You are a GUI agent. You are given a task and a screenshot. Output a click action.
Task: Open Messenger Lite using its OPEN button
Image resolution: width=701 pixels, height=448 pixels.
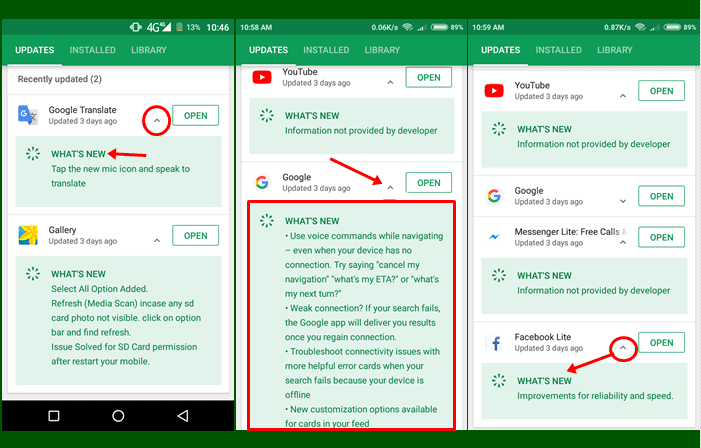pyautogui.click(x=661, y=237)
